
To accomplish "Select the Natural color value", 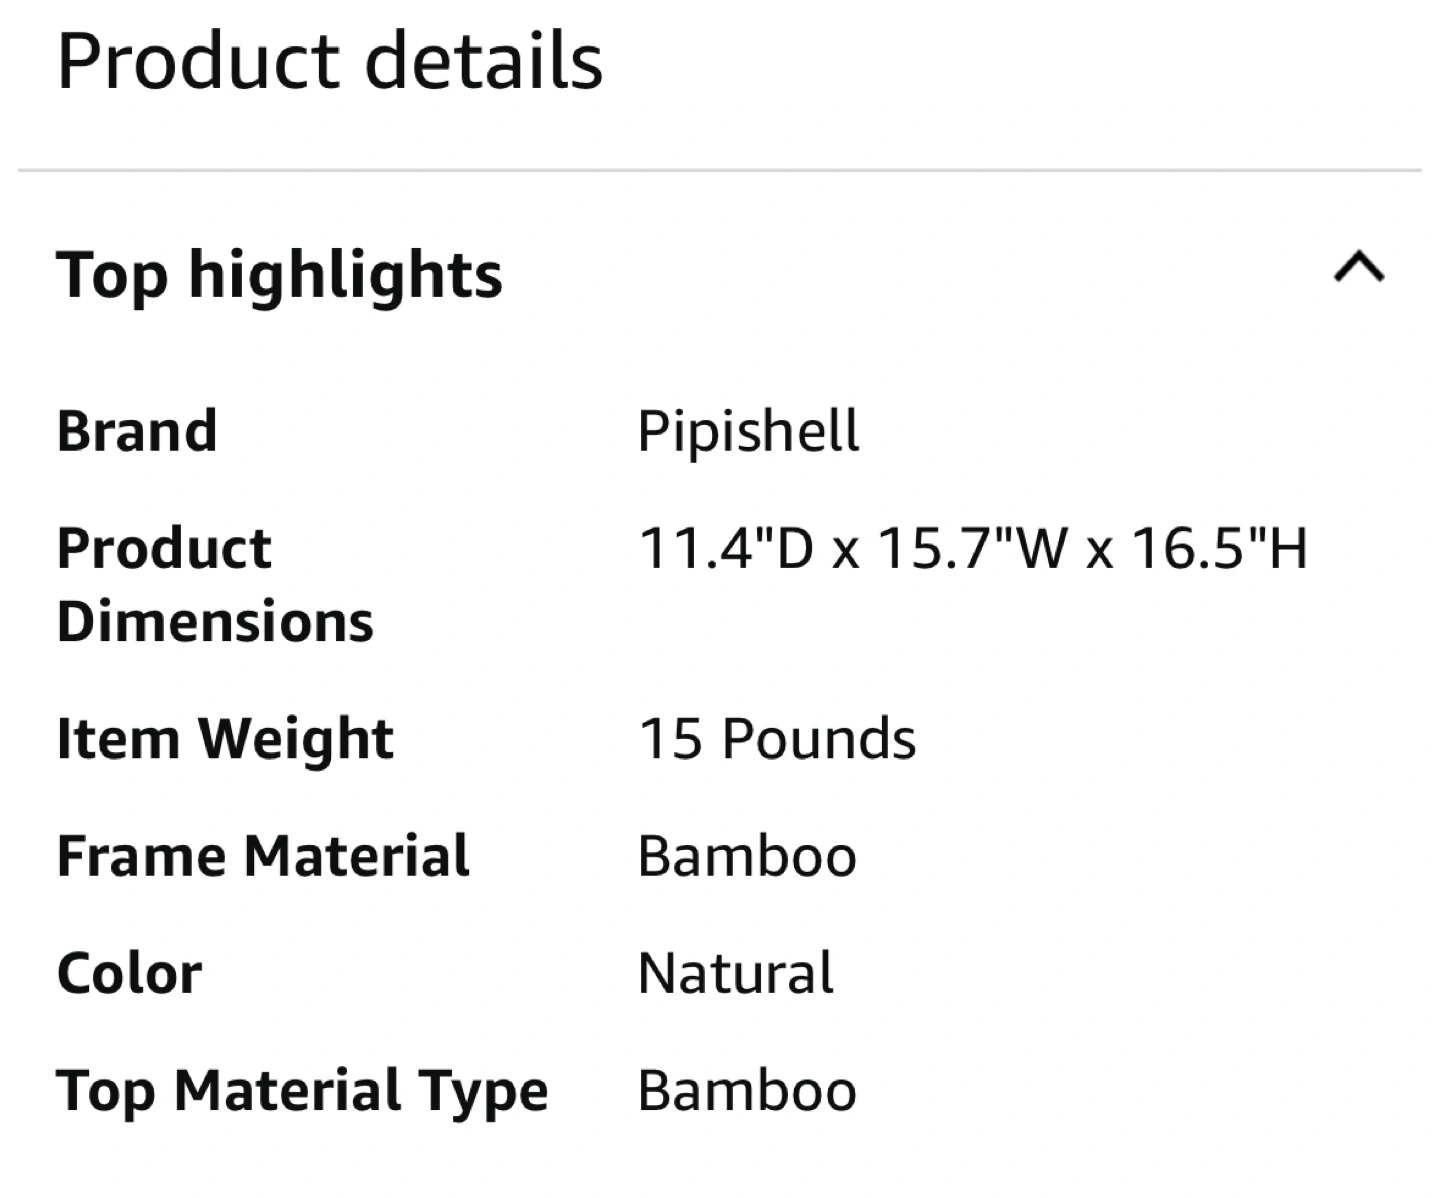I will click(735, 974).
